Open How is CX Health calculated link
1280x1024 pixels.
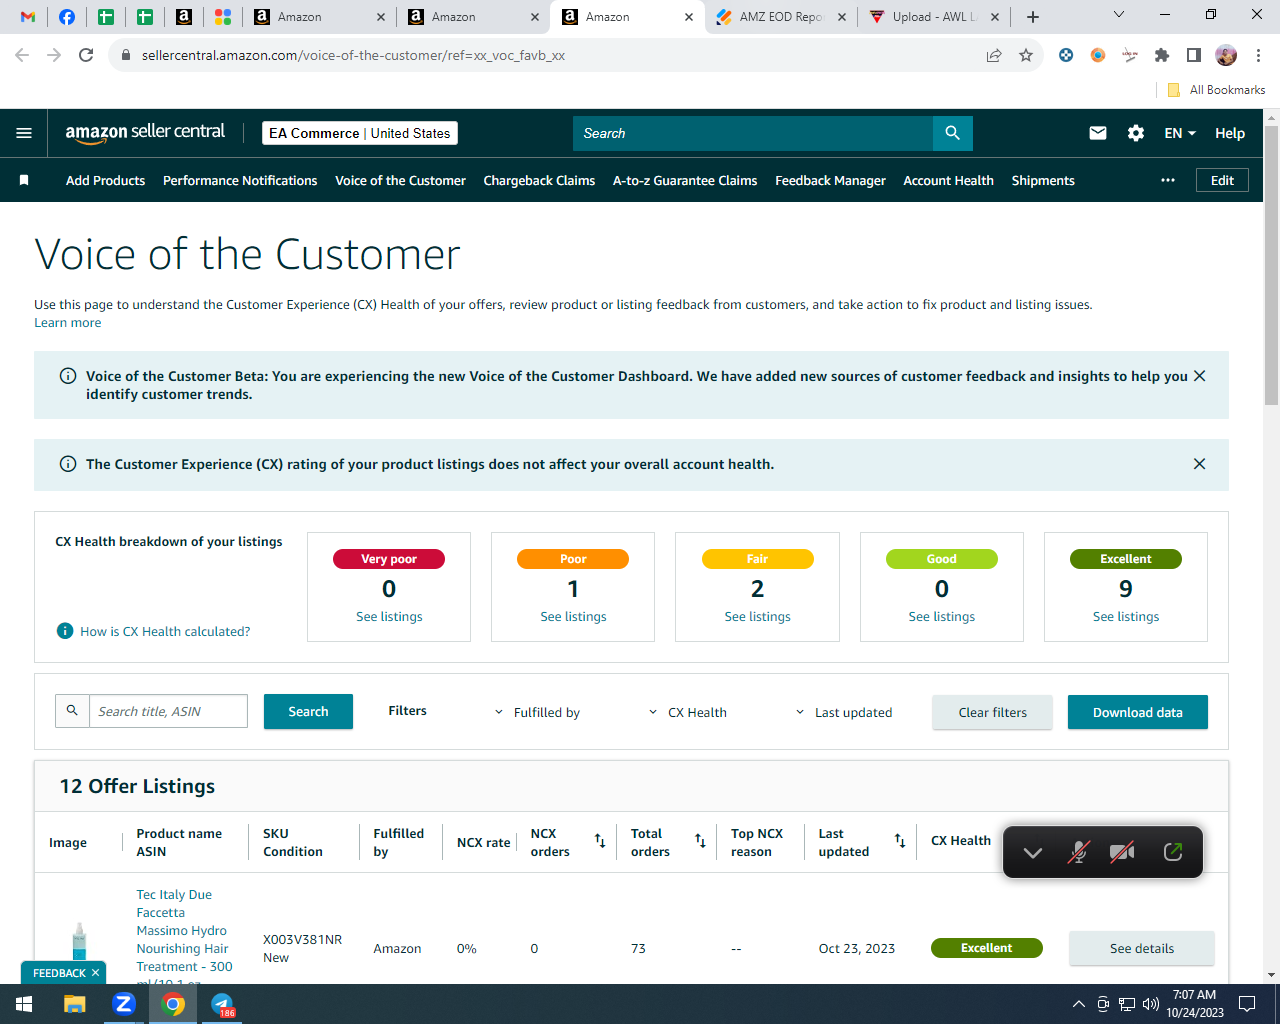(165, 631)
